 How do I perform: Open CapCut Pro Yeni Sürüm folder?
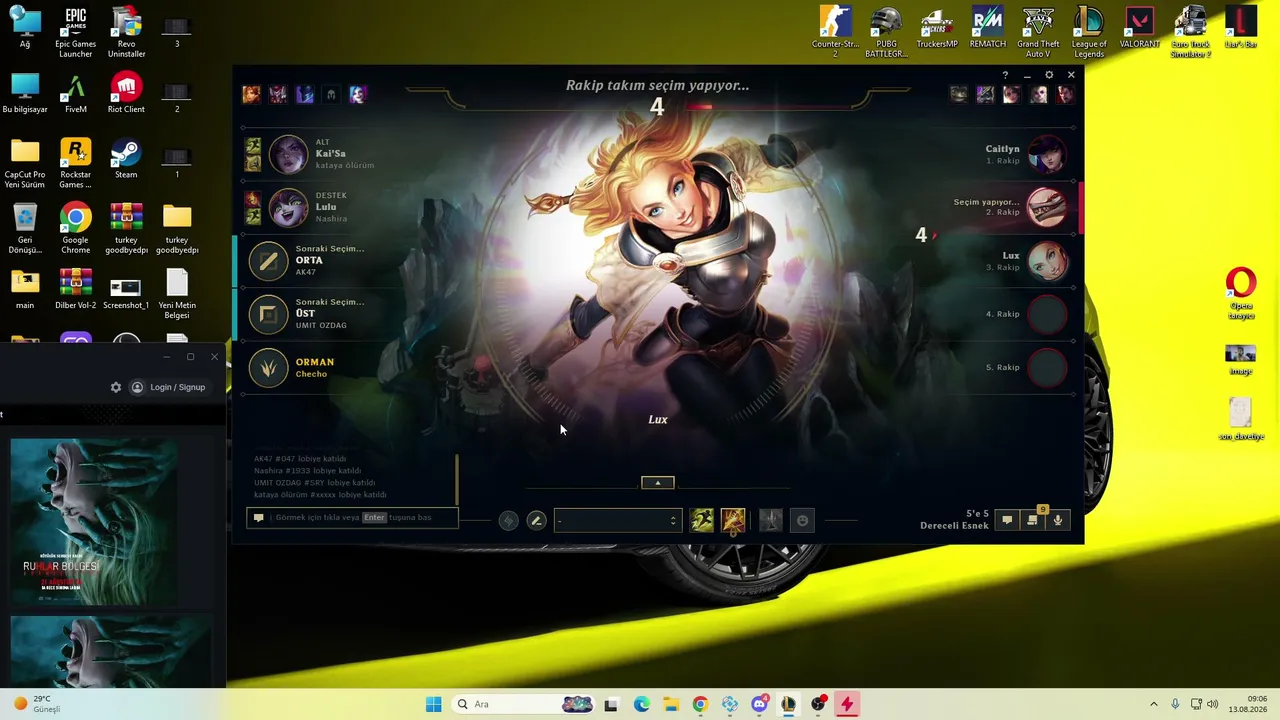[x=25, y=164]
